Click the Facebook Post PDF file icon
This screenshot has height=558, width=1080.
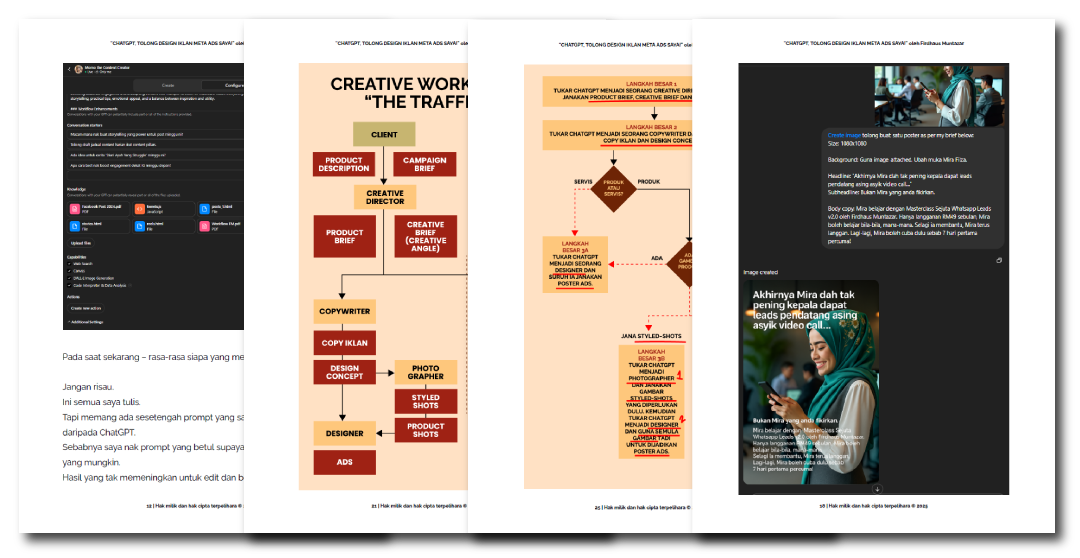pyautogui.click(x=75, y=209)
